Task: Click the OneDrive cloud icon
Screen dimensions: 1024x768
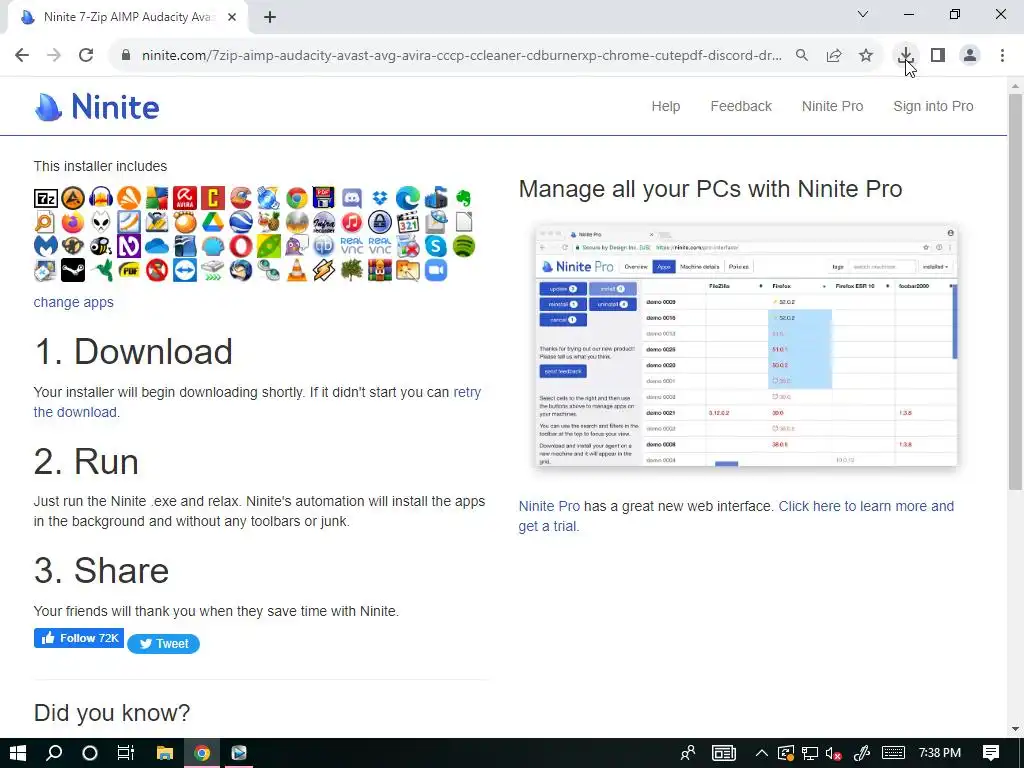Action: (157, 246)
